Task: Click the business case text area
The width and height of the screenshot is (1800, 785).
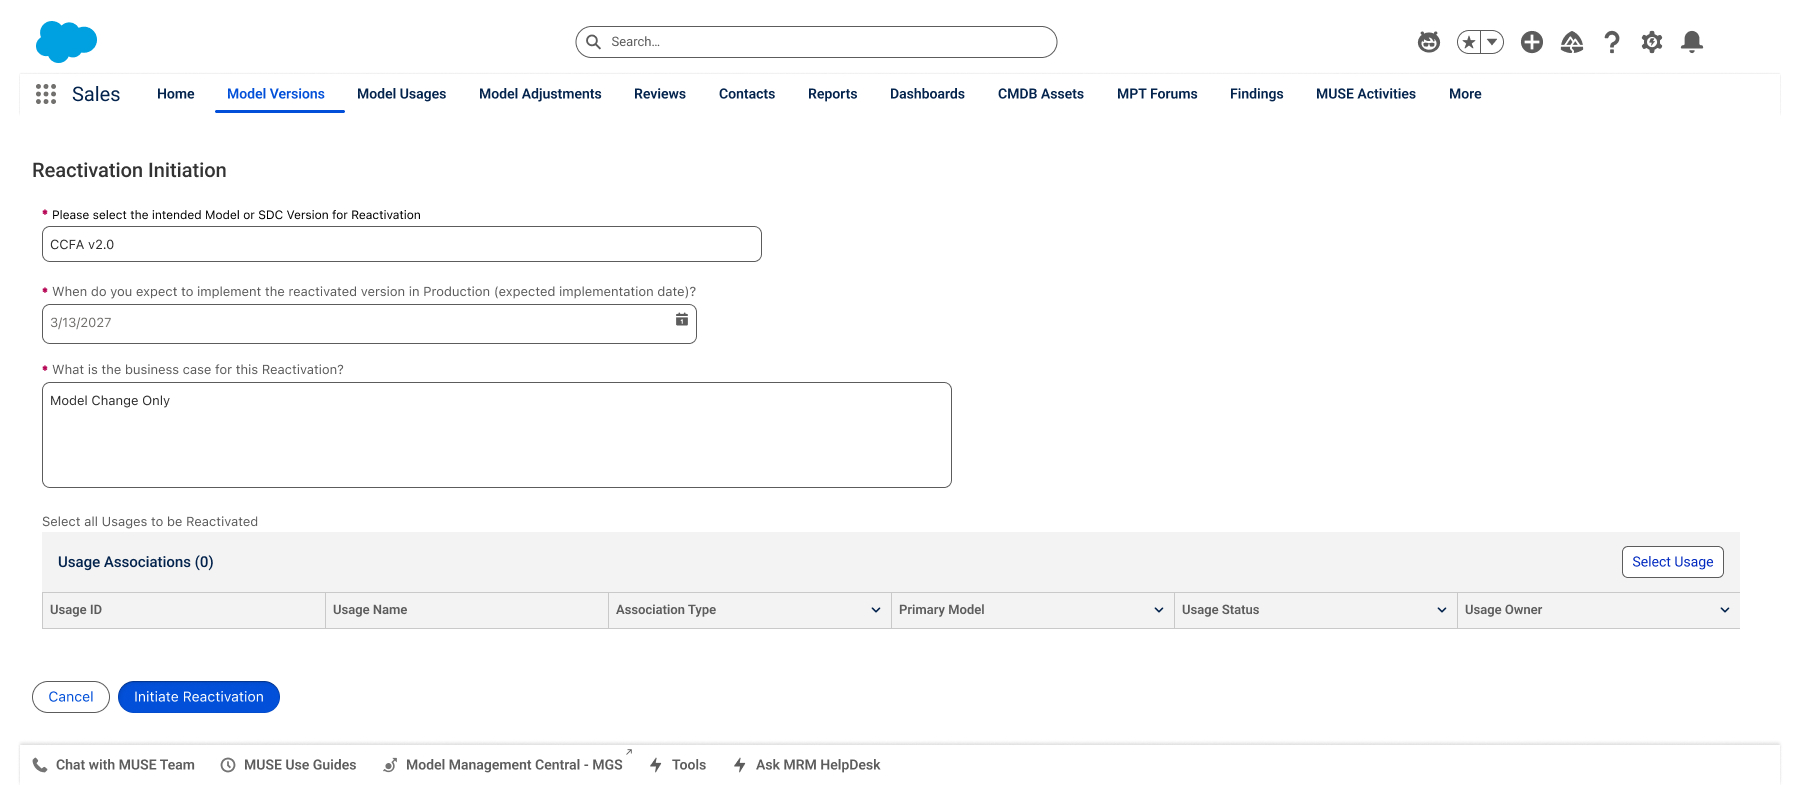Action: (497, 435)
